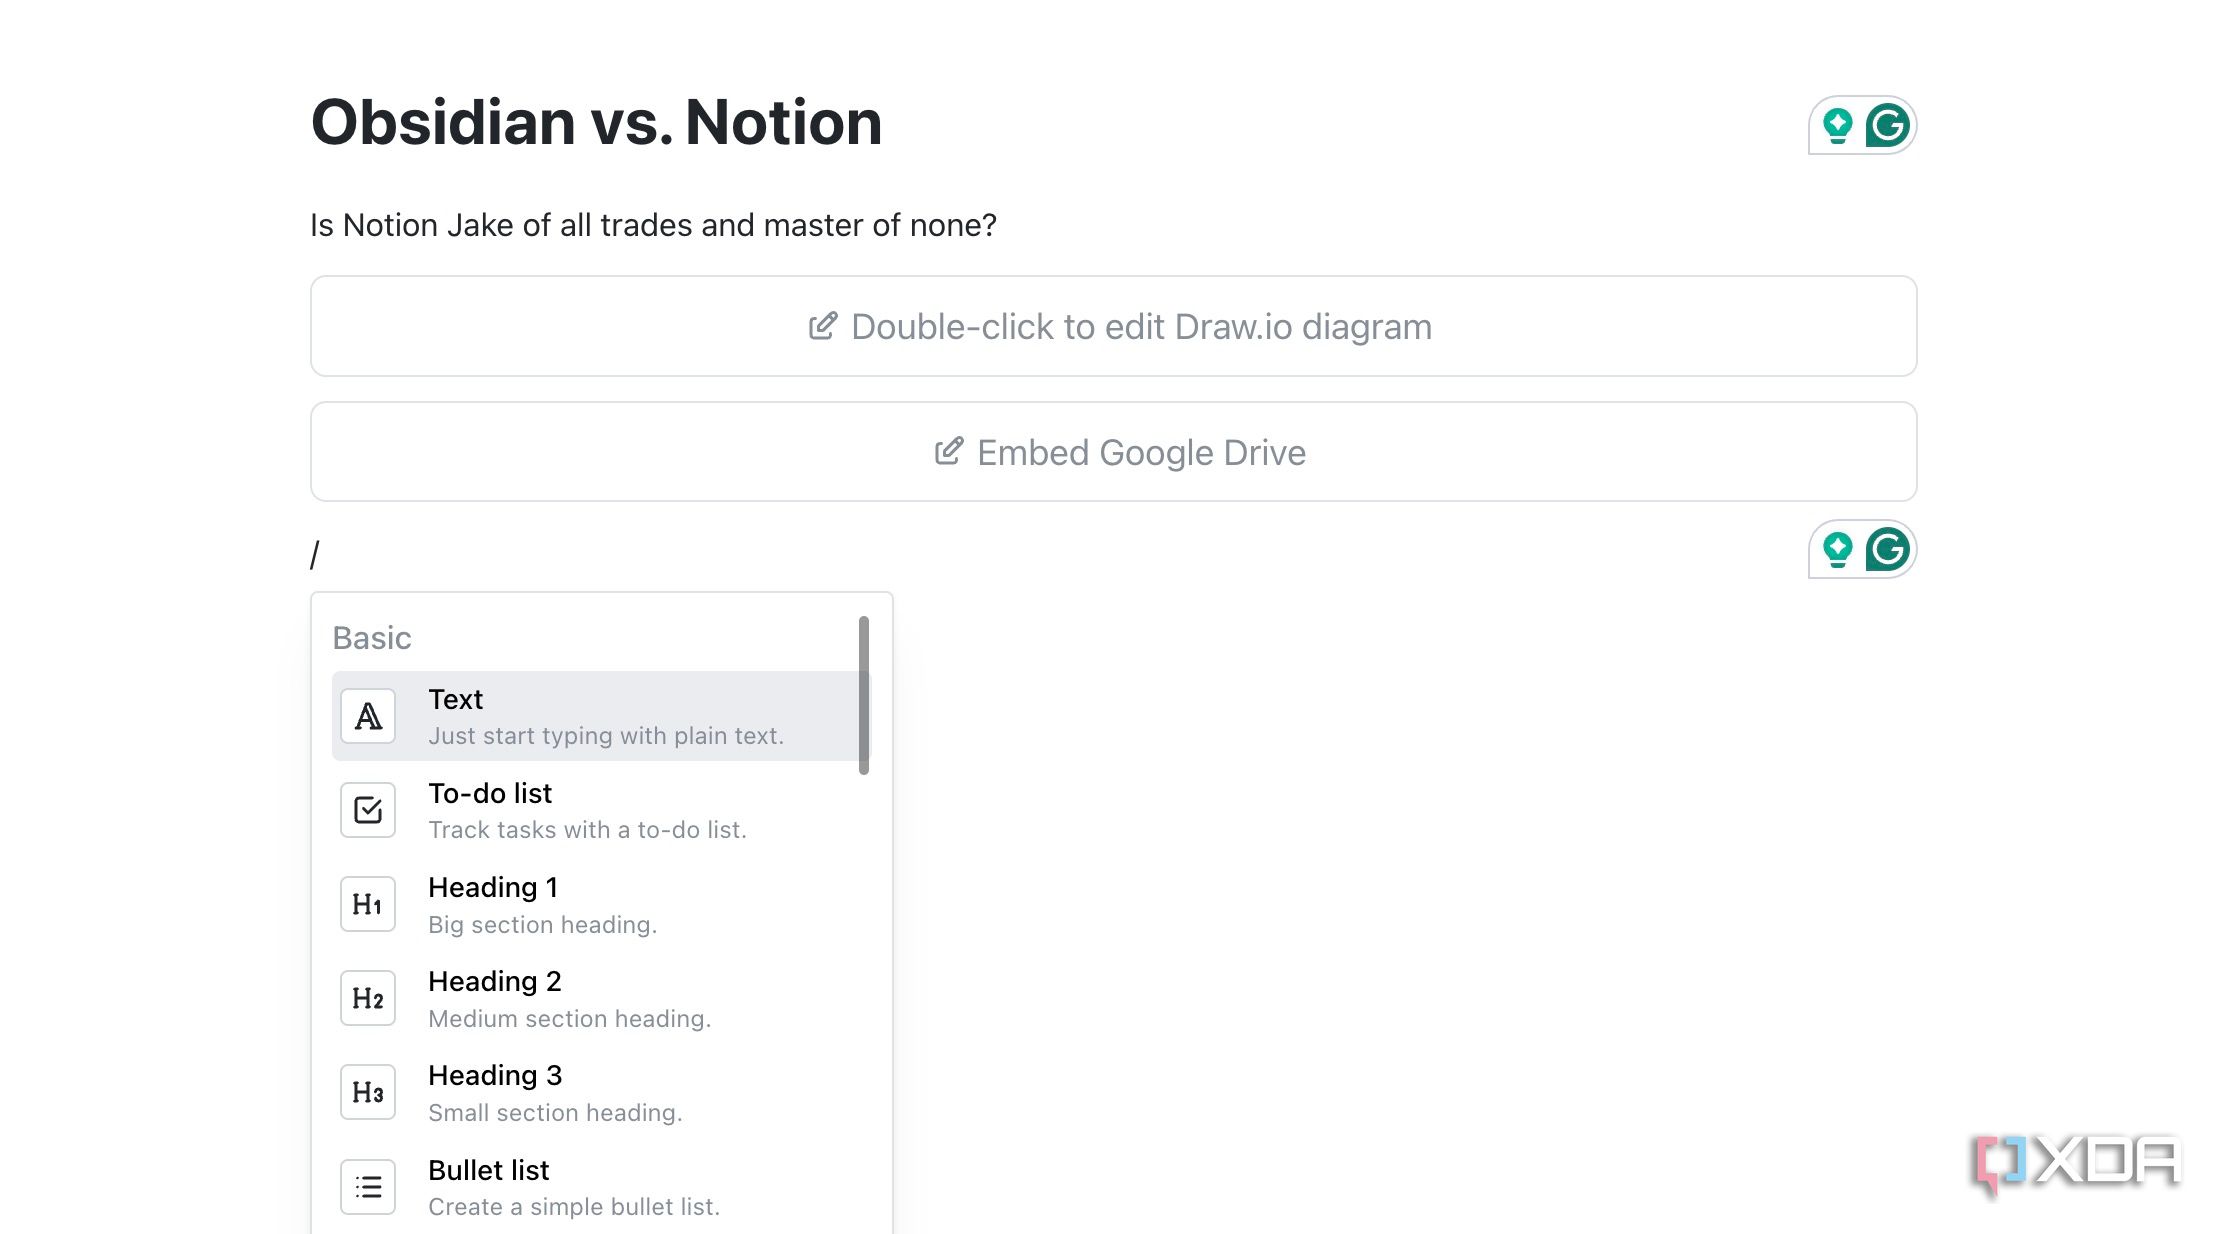Click the H1 heading icon

pos(368,904)
